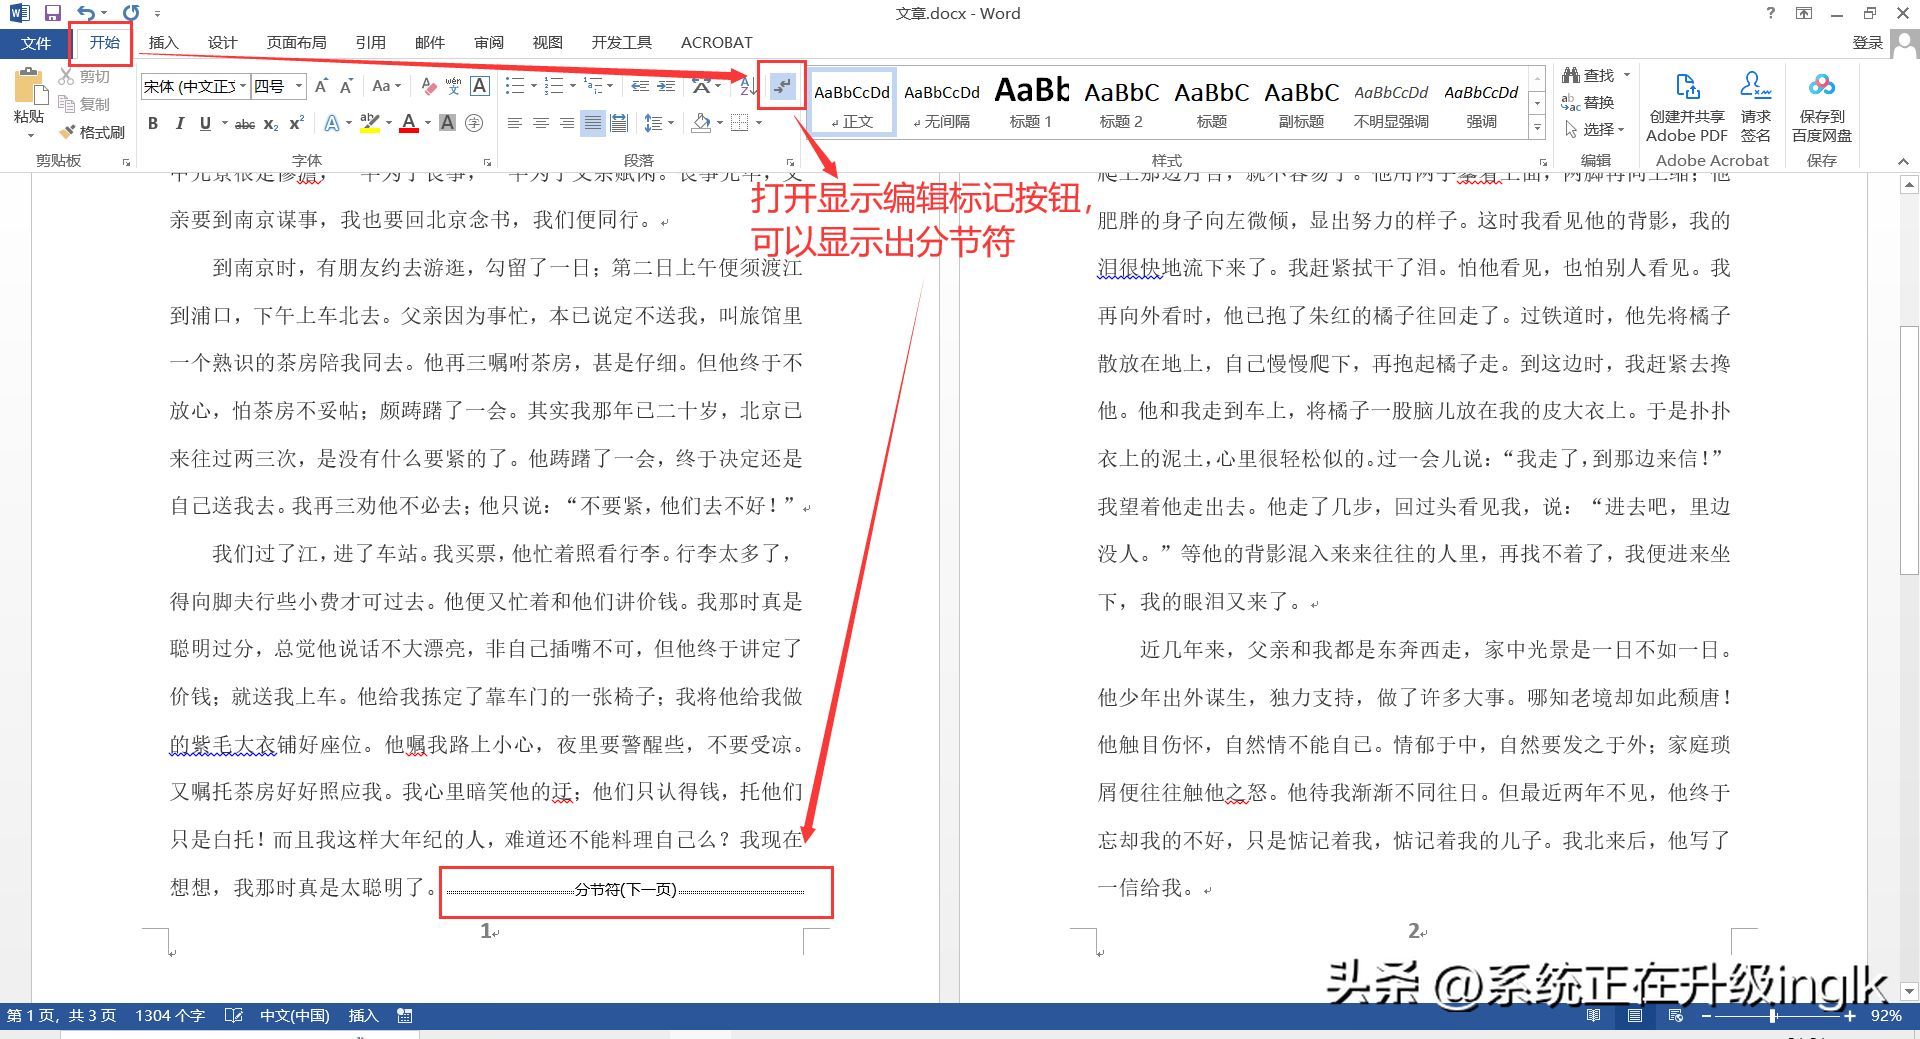Open the File (文件) tab
1920x1039 pixels.
click(35, 43)
